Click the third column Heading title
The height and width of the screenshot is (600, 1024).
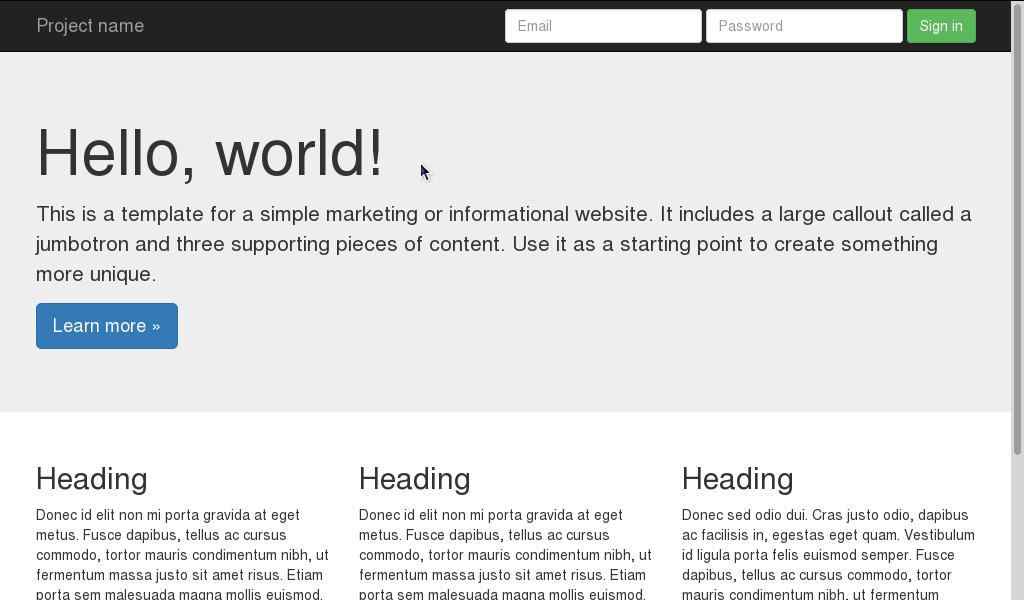click(x=737, y=479)
